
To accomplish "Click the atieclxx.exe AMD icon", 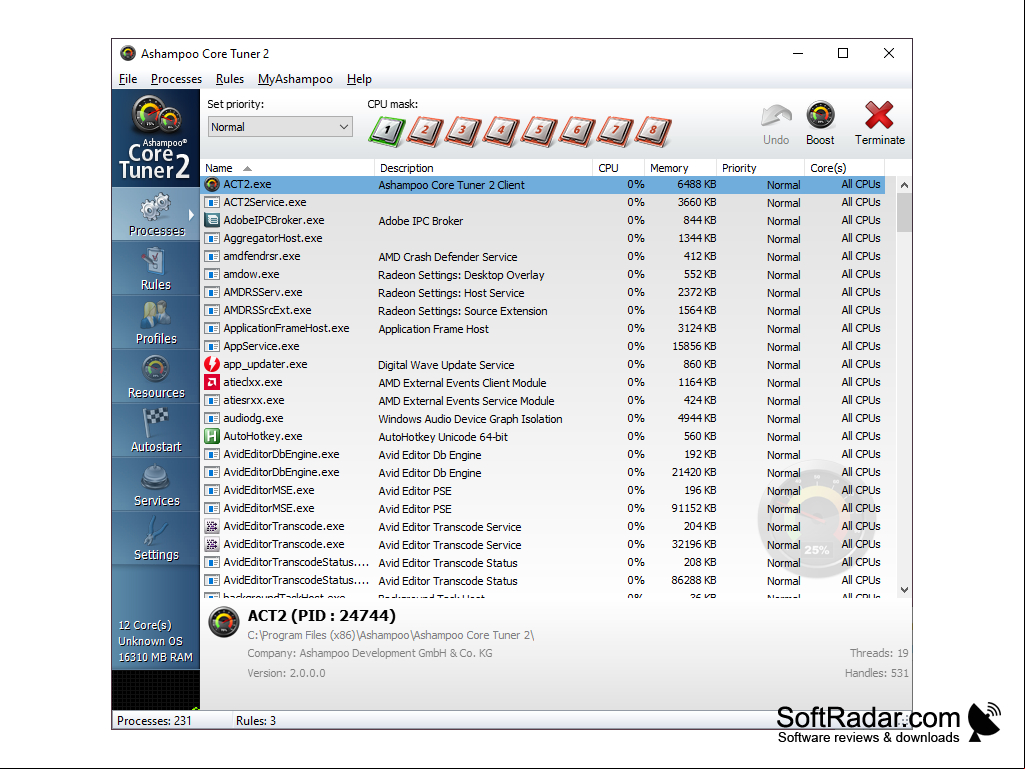I will (x=212, y=382).
